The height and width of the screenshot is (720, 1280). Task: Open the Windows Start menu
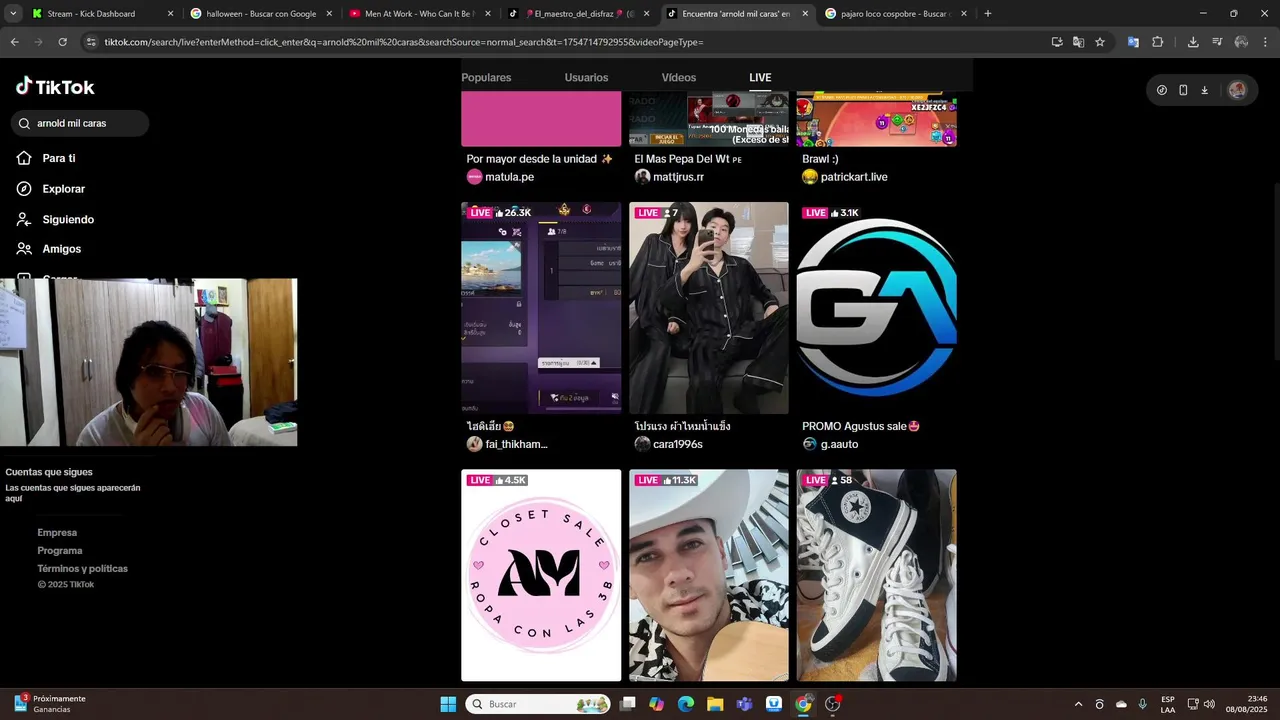click(x=448, y=704)
